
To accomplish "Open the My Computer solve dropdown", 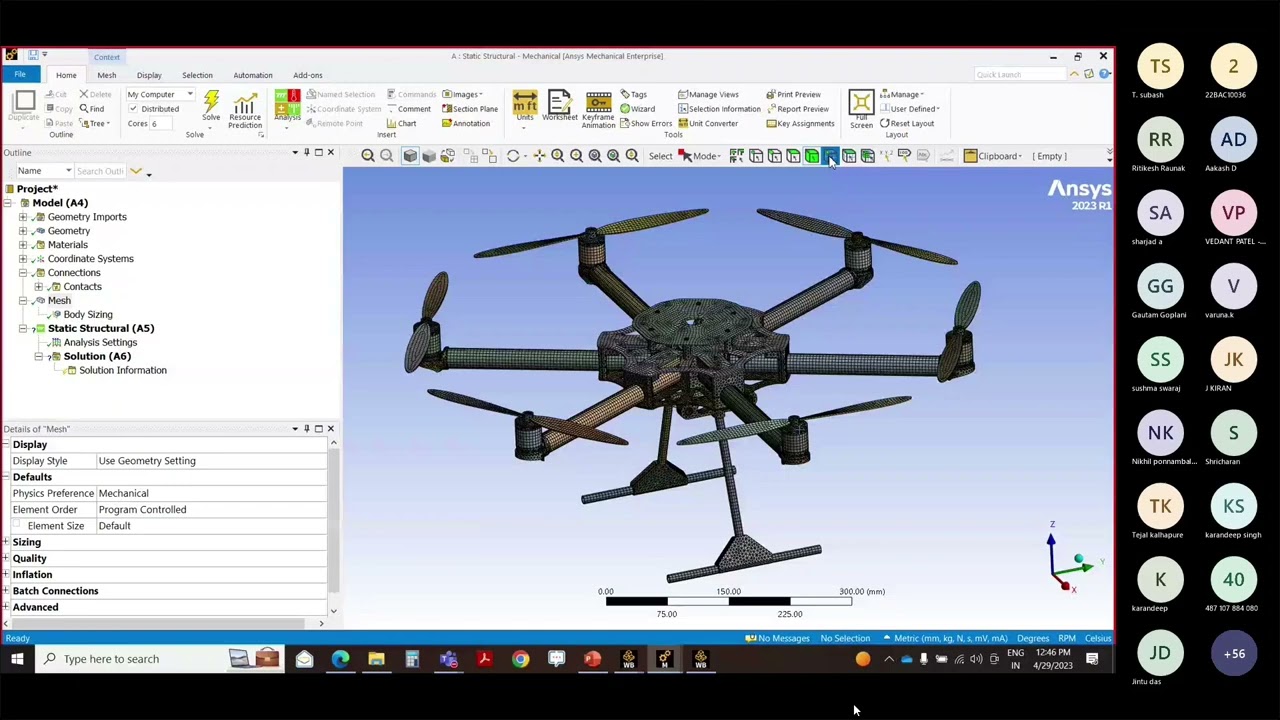I will click(x=159, y=95).
